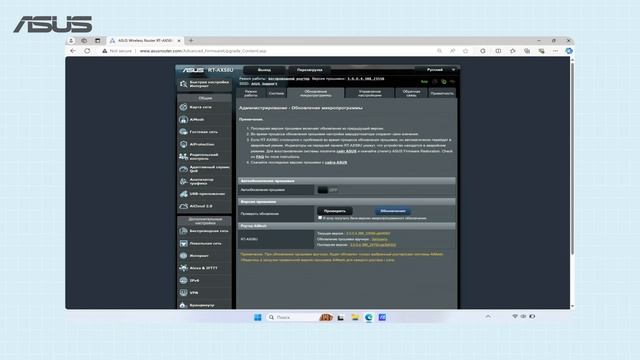Open the Alexa & IFTTT section
Viewport: 640px width, 360px height.
(204, 268)
